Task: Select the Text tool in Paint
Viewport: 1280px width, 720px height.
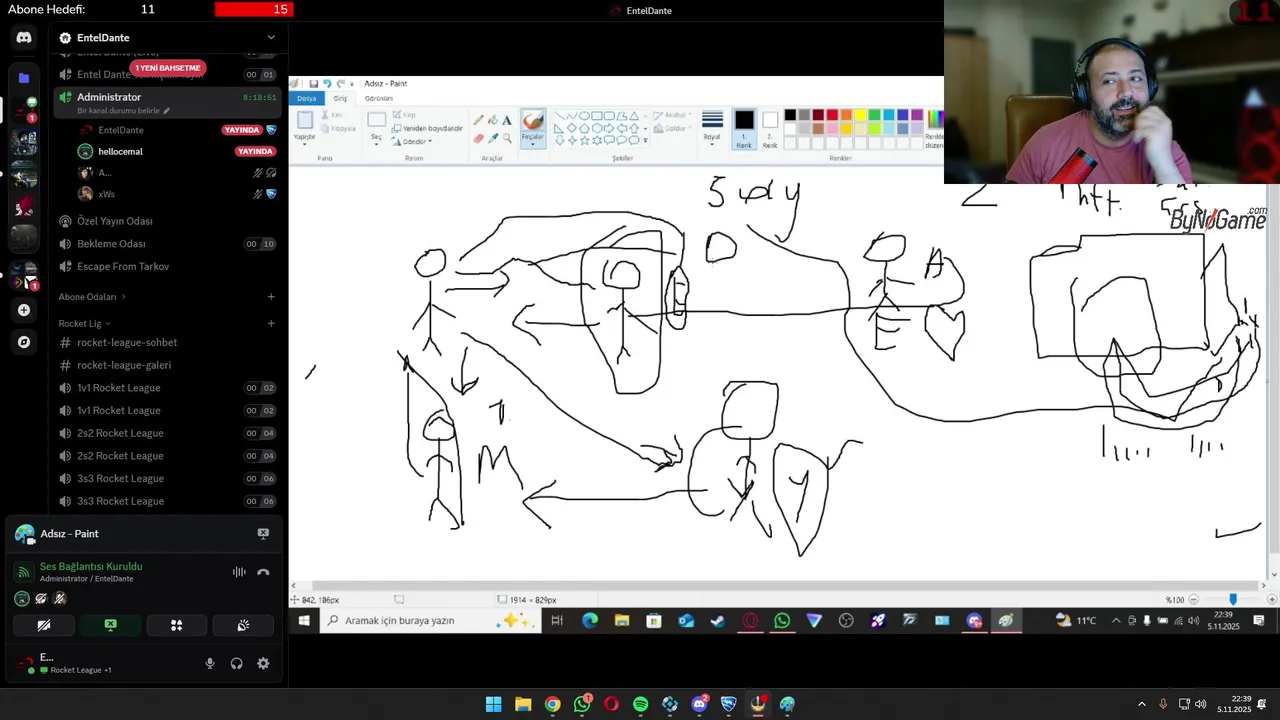Action: pyautogui.click(x=507, y=120)
